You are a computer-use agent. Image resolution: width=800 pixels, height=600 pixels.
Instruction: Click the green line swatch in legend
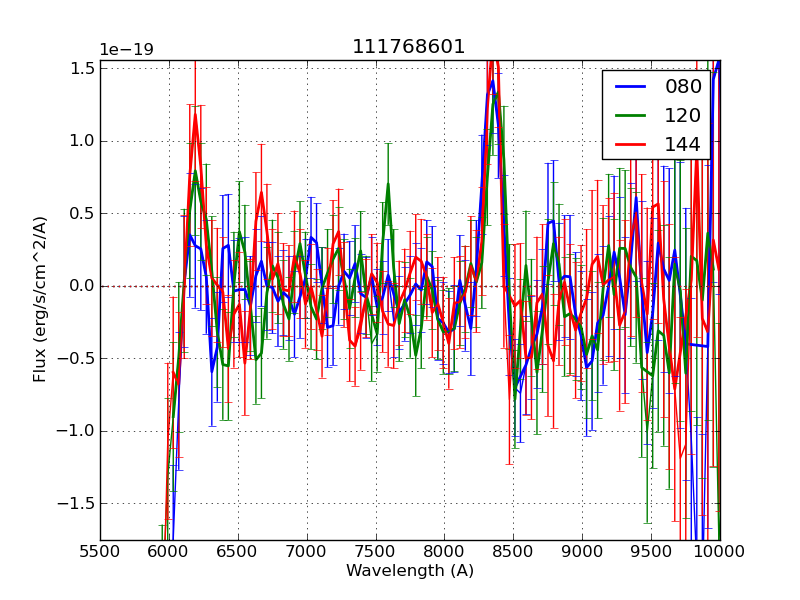(x=630, y=116)
